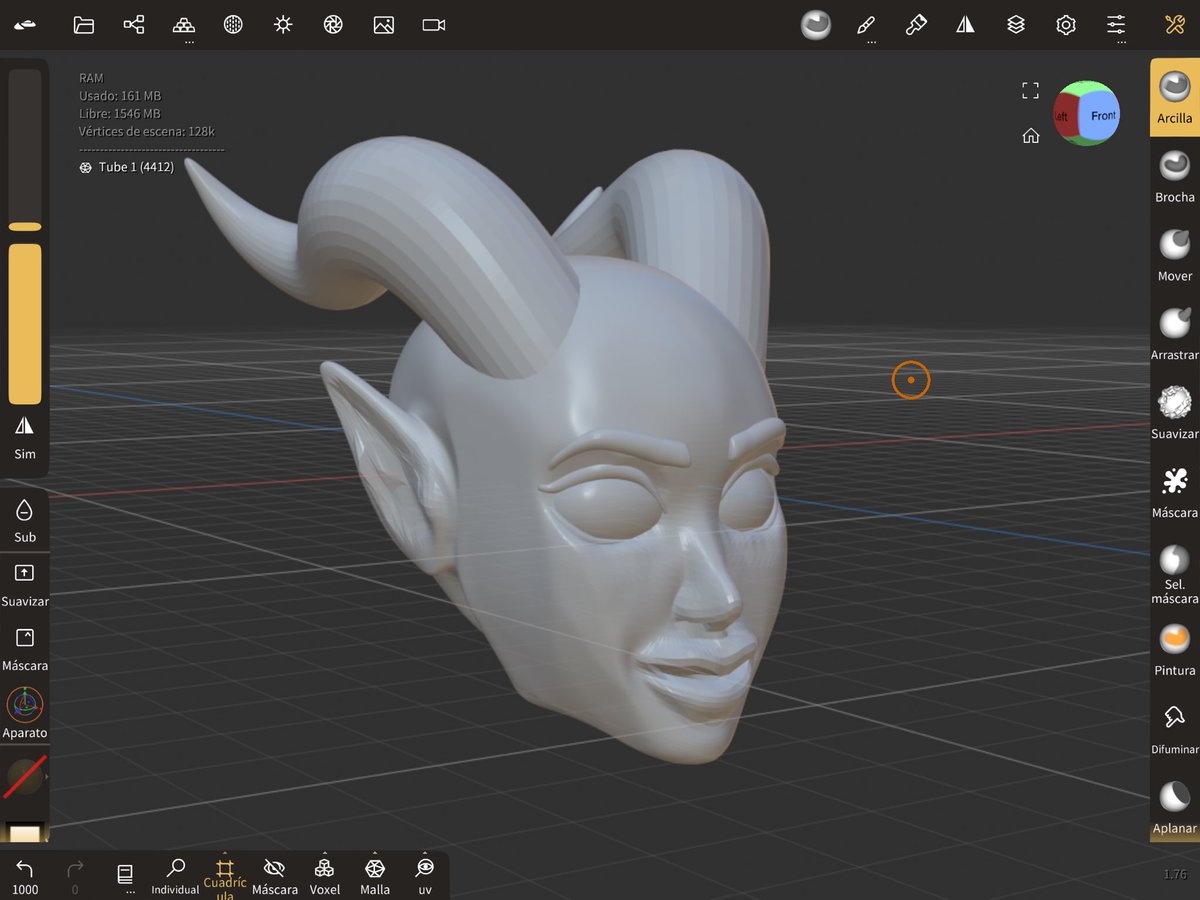
Task: Open the cream color swatch
Action: pyautogui.click(x=25, y=832)
